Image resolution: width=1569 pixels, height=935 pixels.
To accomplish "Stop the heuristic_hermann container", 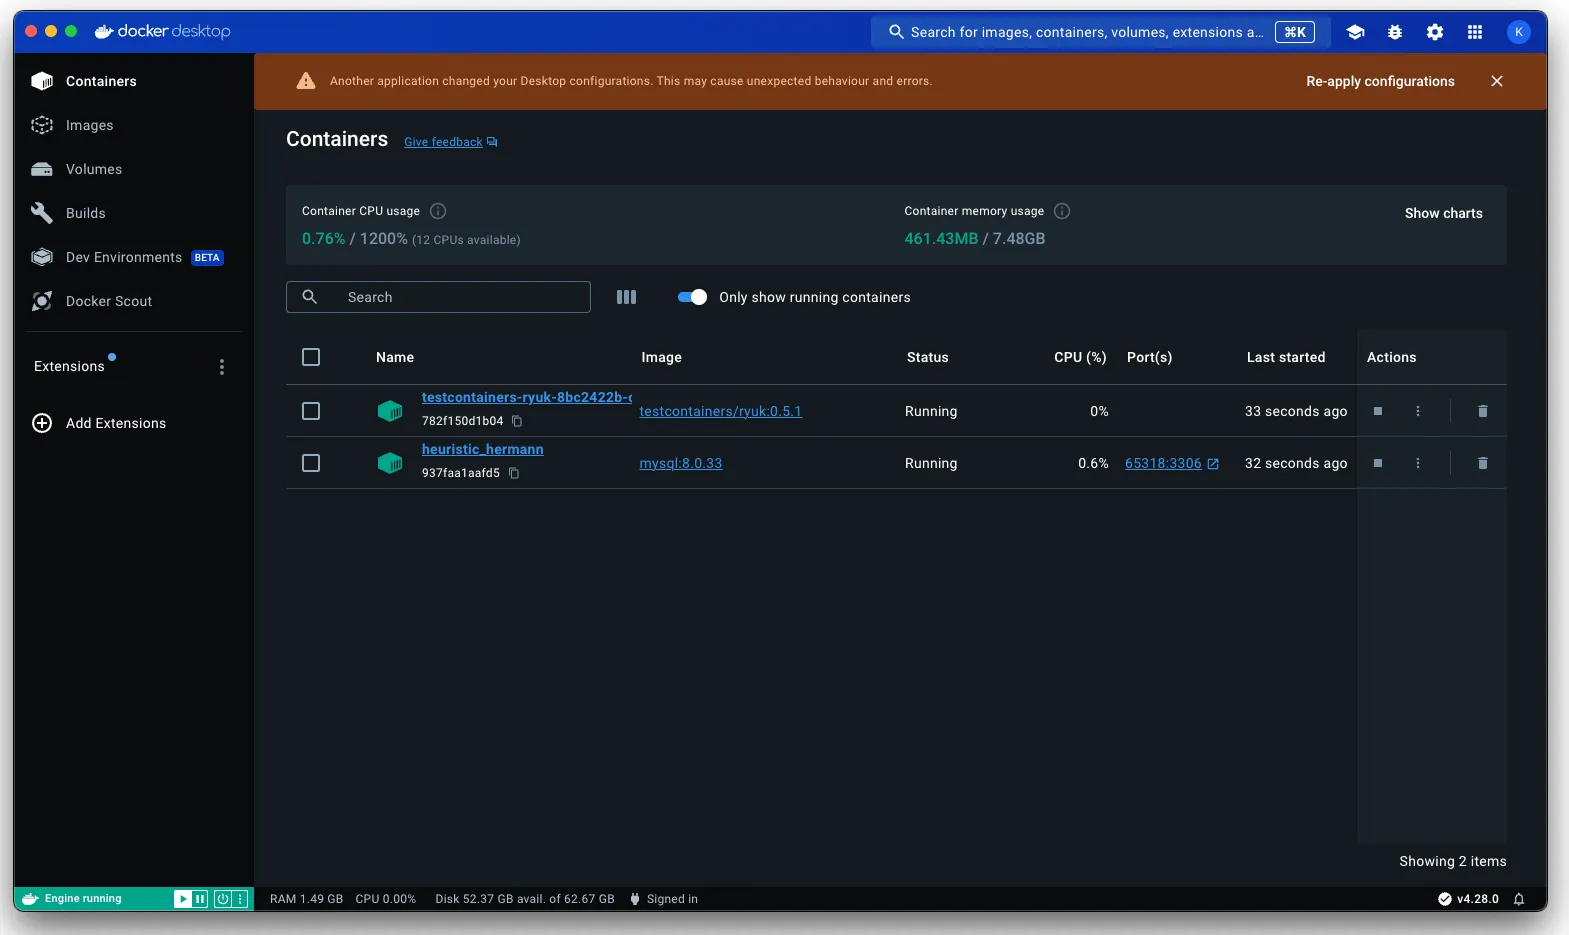I will (1378, 463).
